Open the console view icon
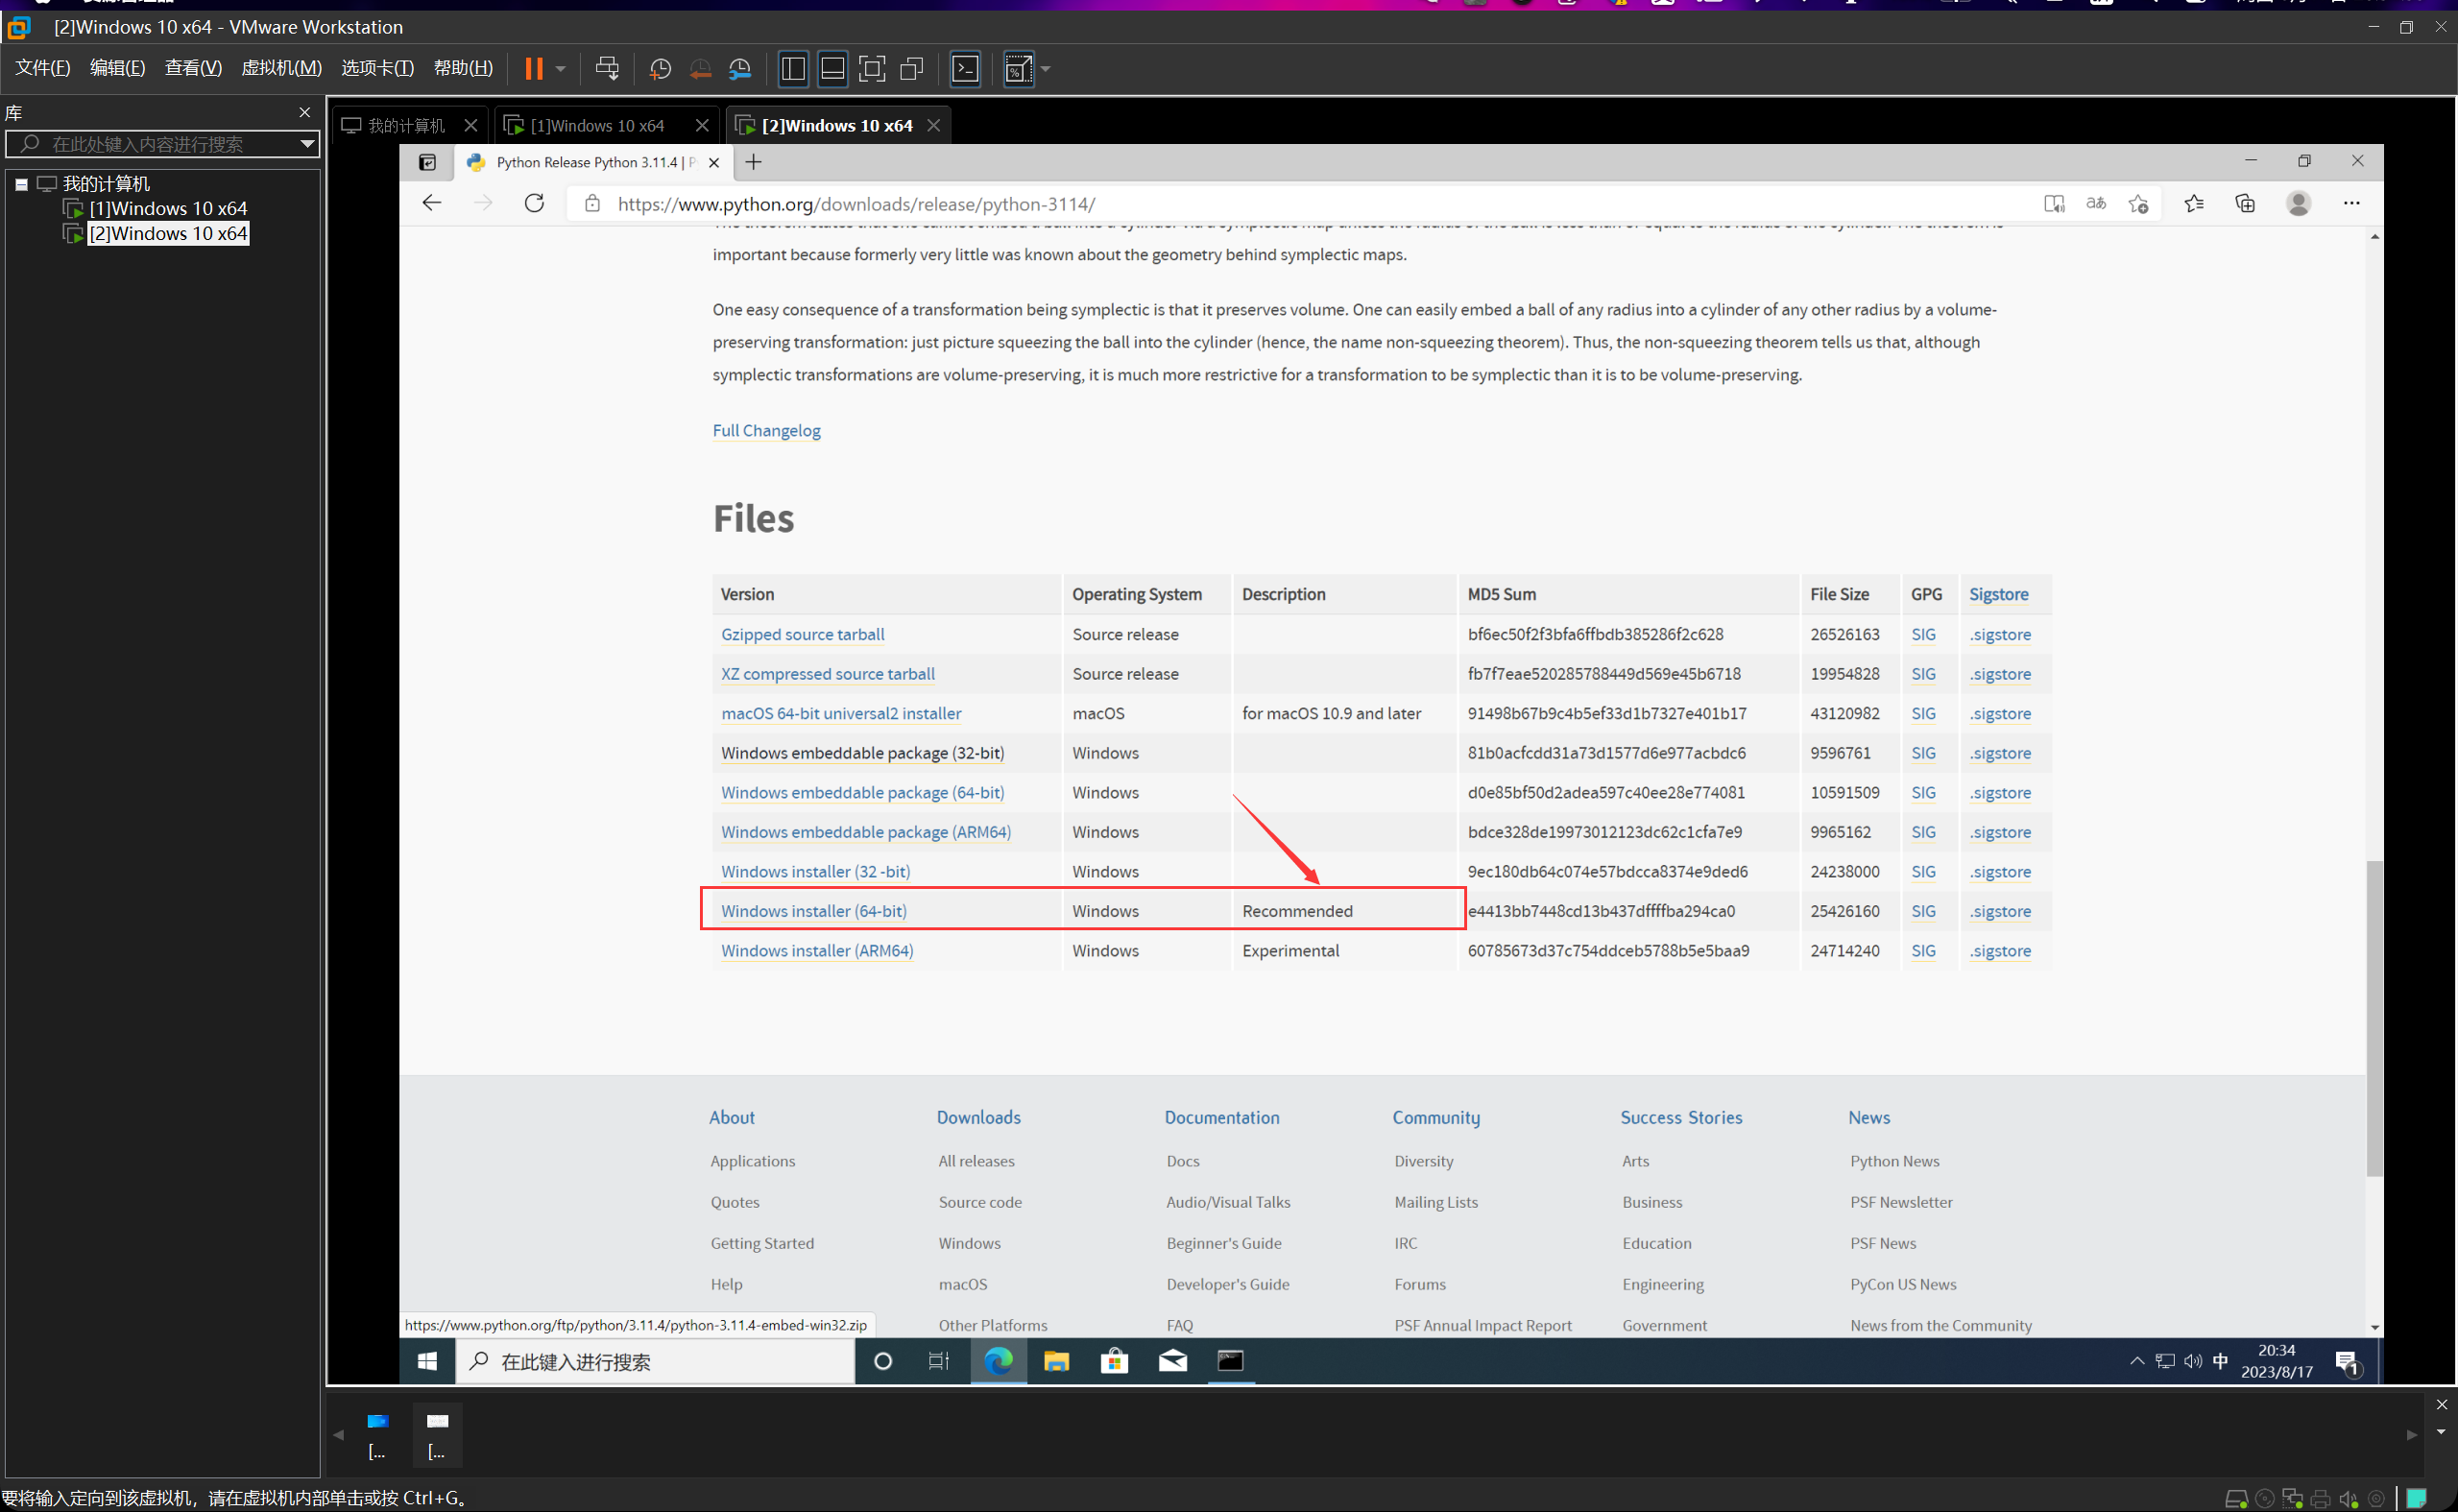 click(x=965, y=68)
